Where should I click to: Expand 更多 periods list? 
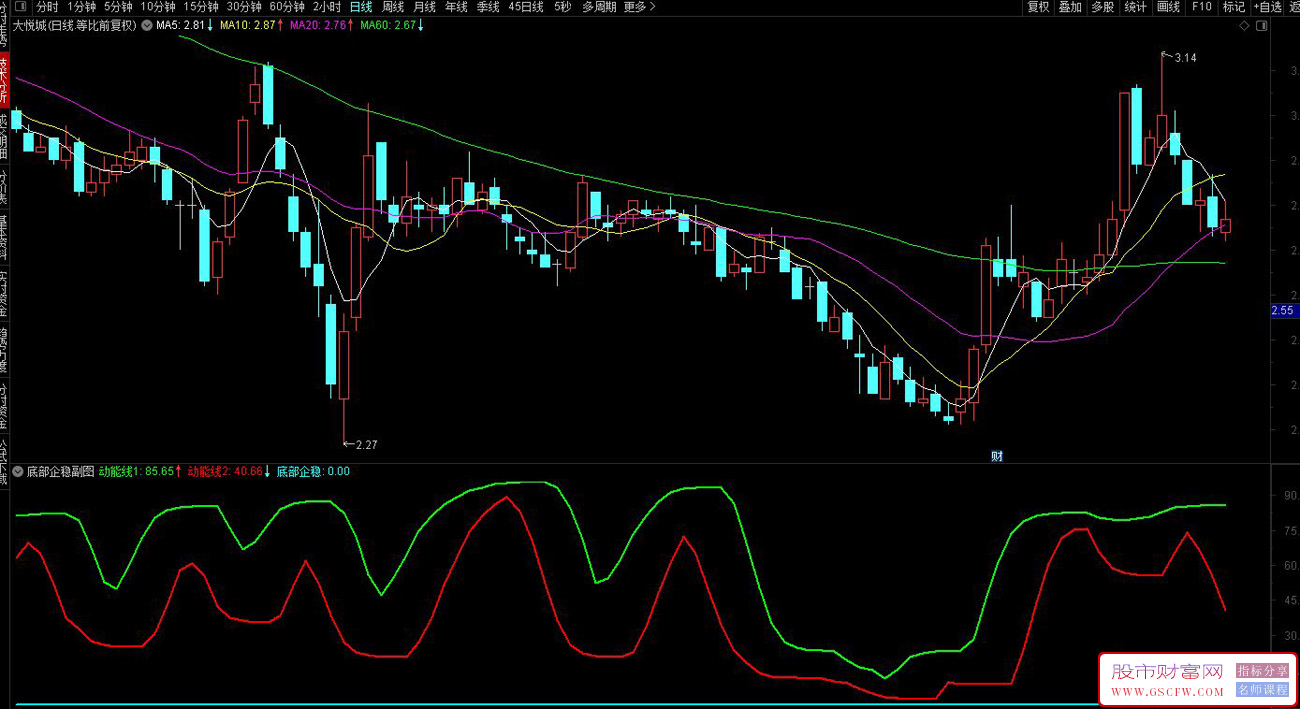[639, 7]
